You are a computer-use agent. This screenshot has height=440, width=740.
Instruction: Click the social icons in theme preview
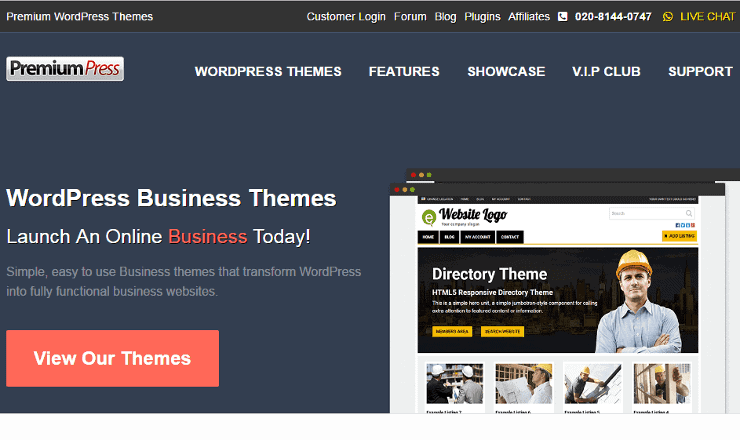coord(685,225)
